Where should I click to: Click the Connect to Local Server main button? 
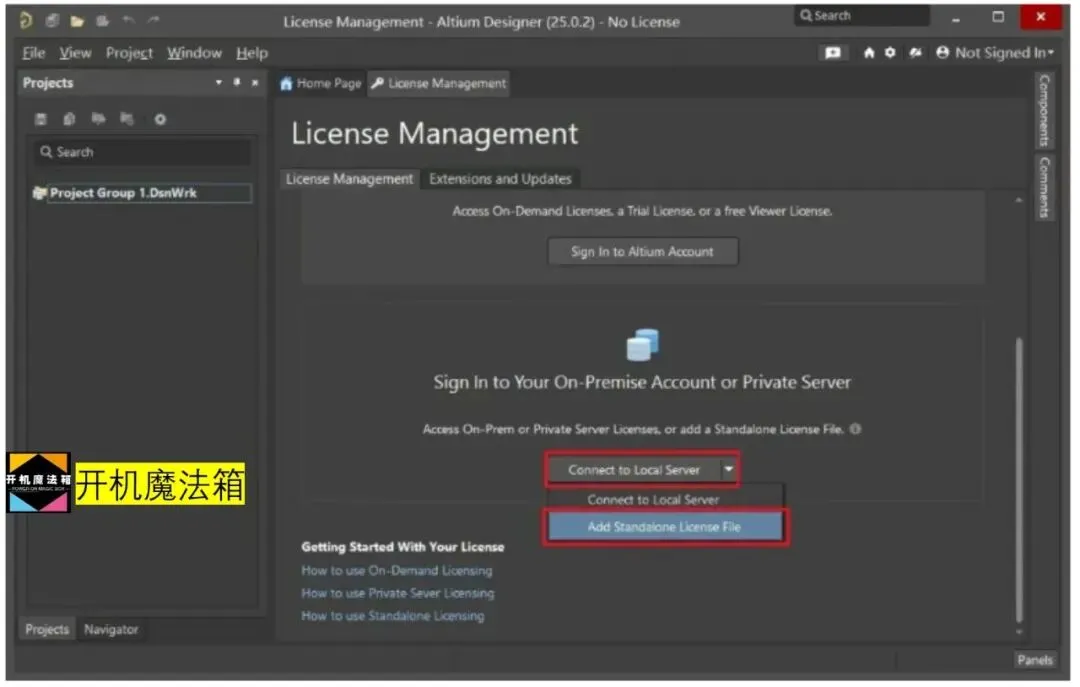[634, 469]
